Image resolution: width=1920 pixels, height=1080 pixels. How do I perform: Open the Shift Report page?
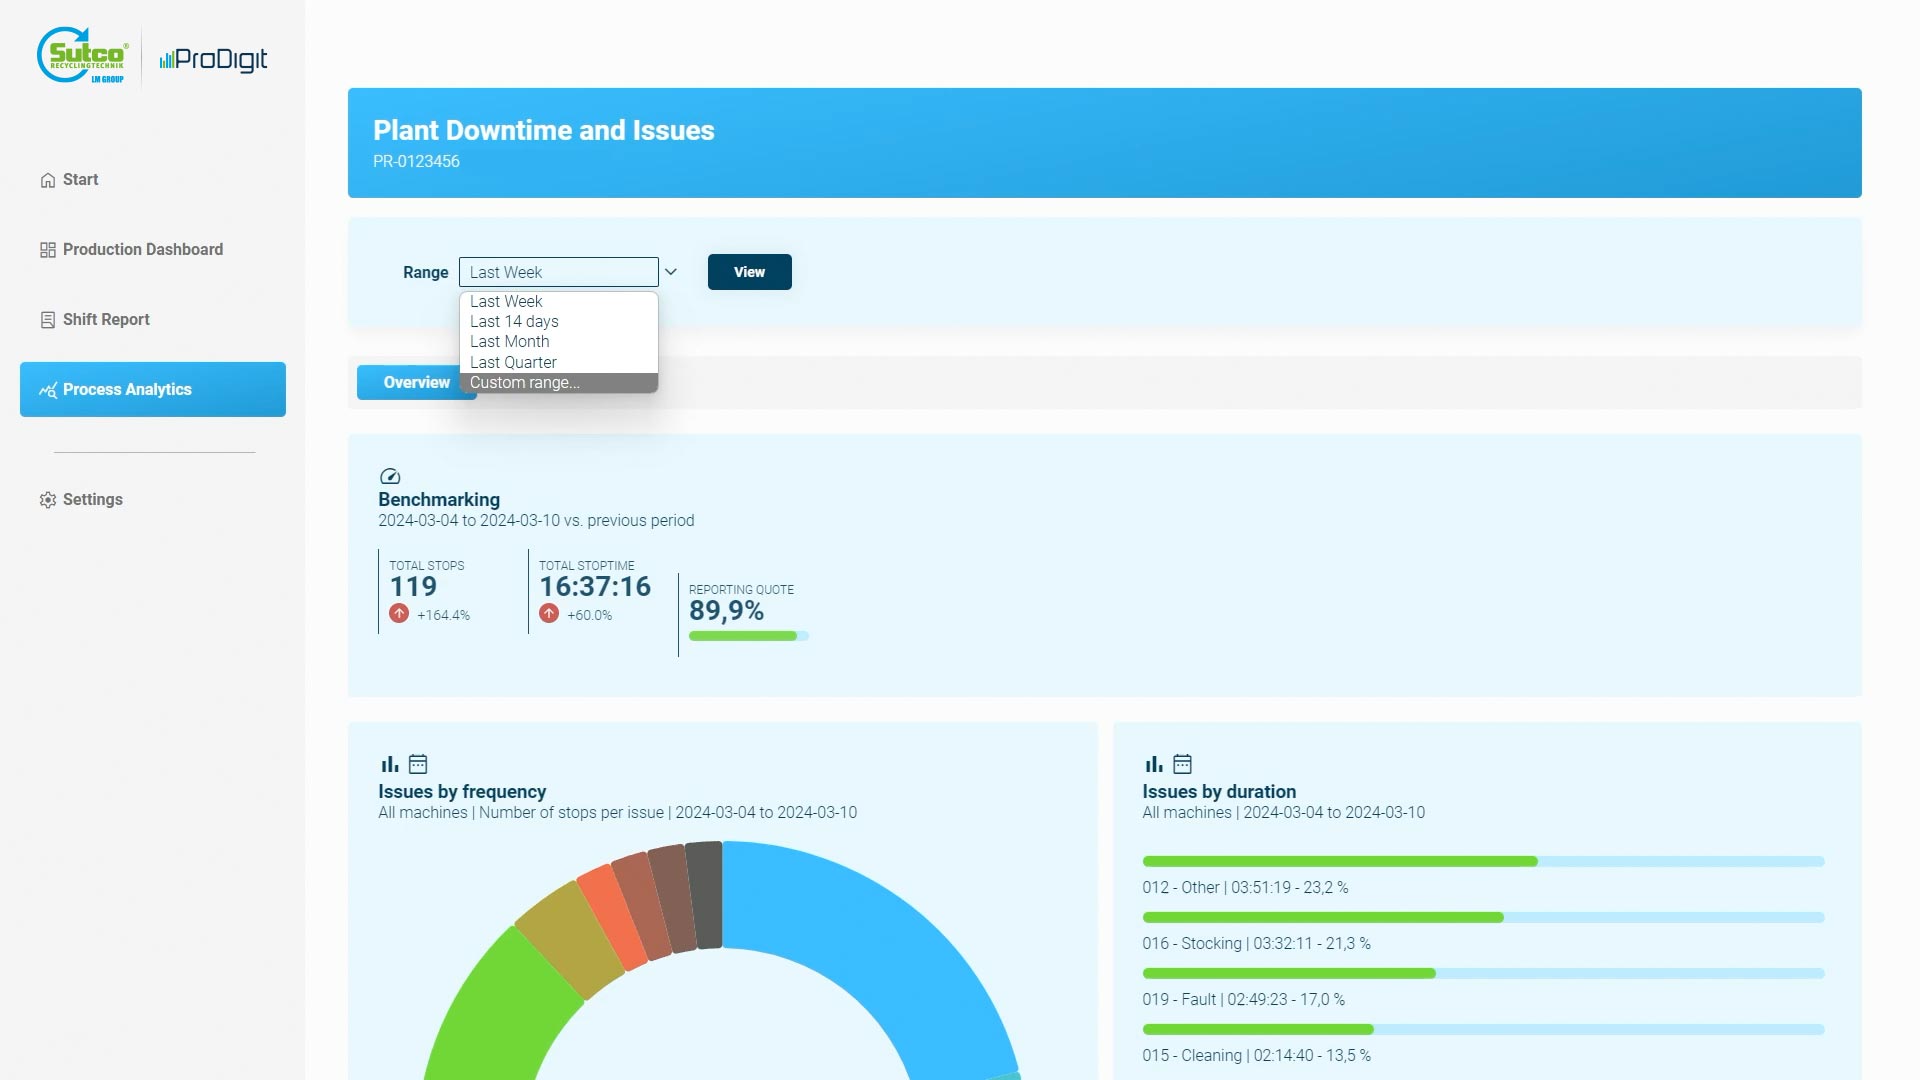pos(153,320)
